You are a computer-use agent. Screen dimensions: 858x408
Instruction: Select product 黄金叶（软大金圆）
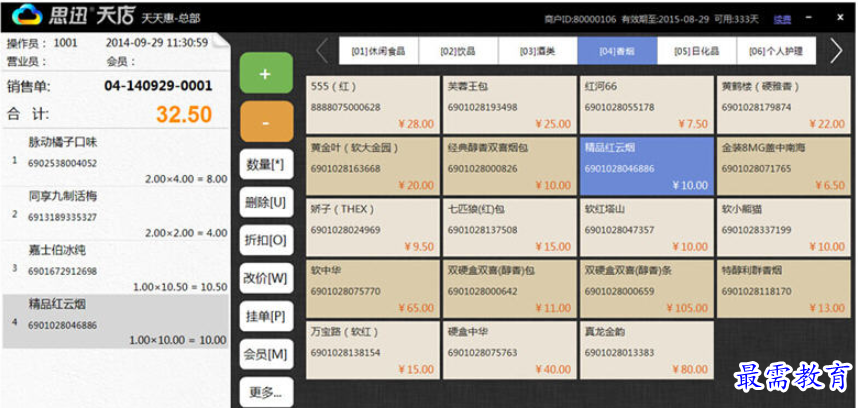pyautogui.click(x=373, y=166)
